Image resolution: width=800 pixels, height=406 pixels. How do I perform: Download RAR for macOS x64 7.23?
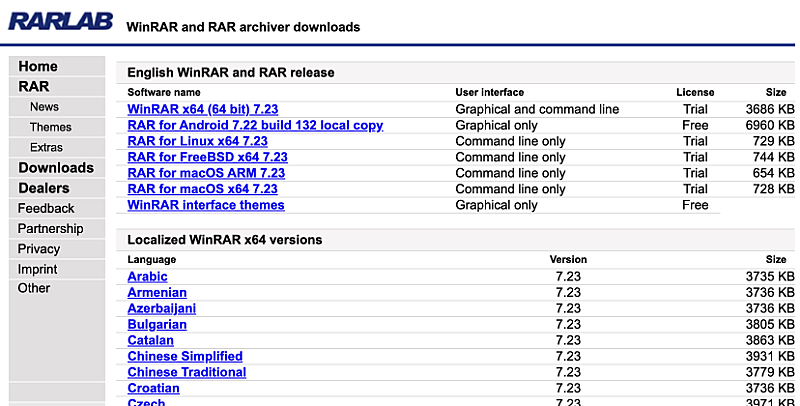coord(203,189)
